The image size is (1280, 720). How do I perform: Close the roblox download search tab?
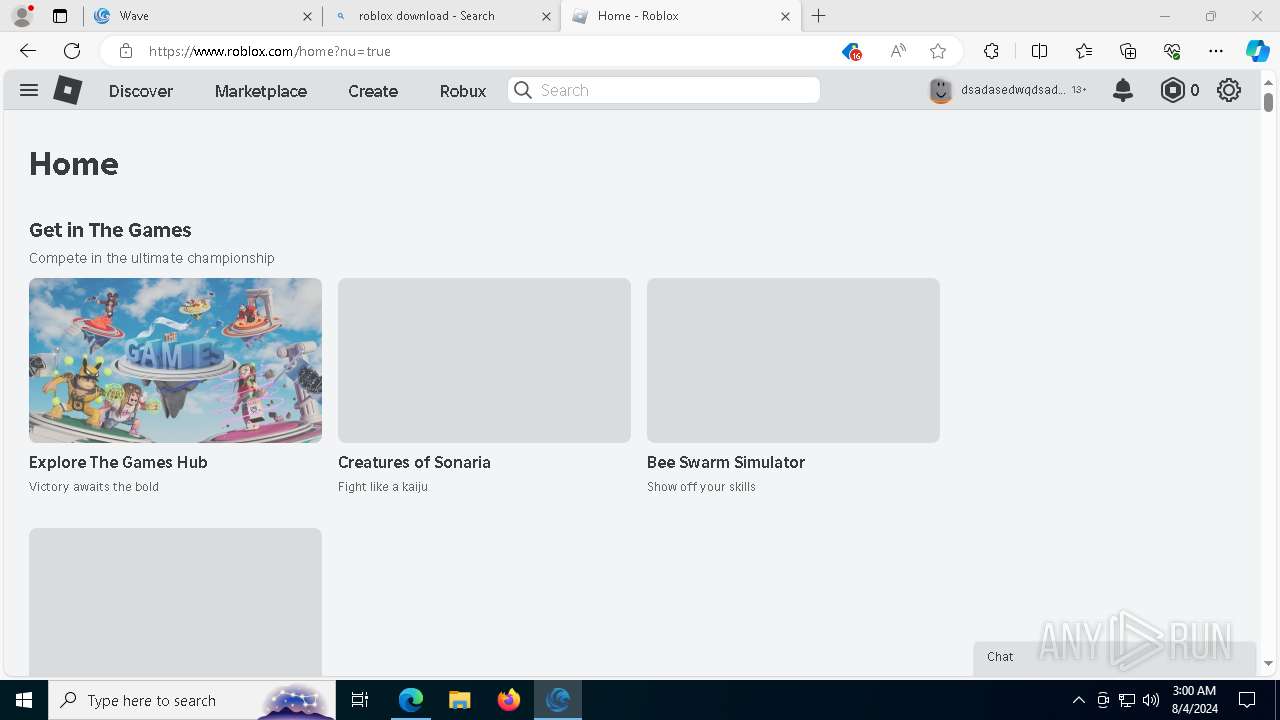pos(546,16)
